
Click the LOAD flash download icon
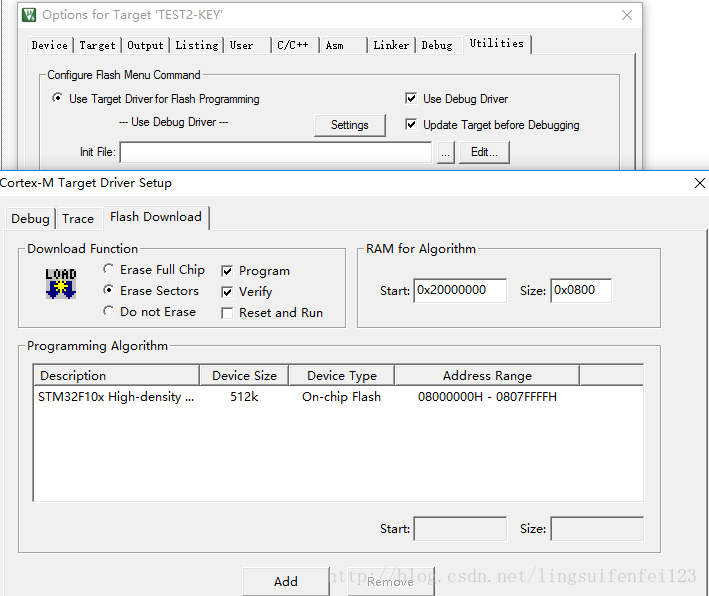tap(61, 284)
